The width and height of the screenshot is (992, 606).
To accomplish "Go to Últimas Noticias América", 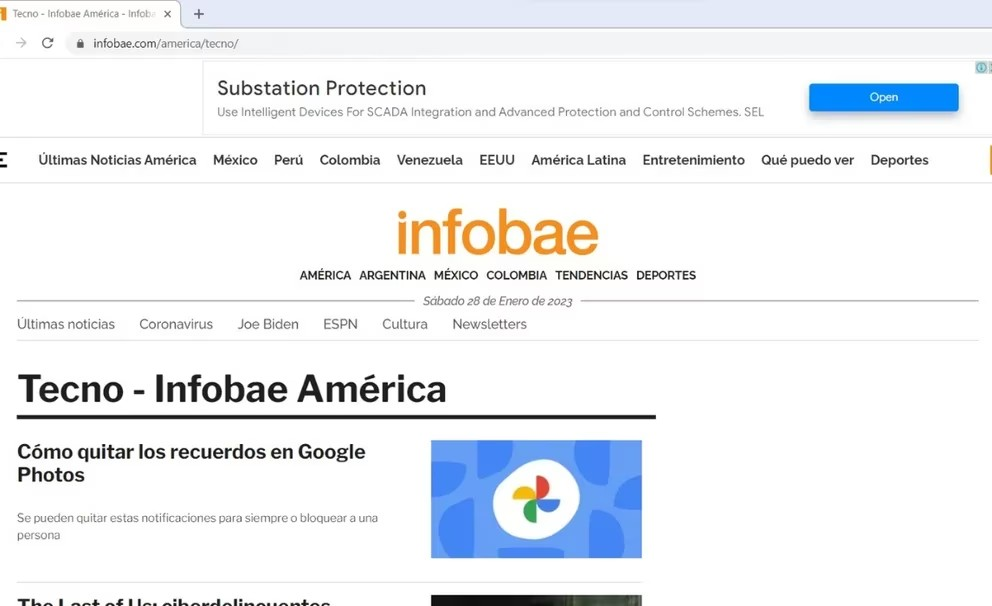I will click(x=117, y=160).
